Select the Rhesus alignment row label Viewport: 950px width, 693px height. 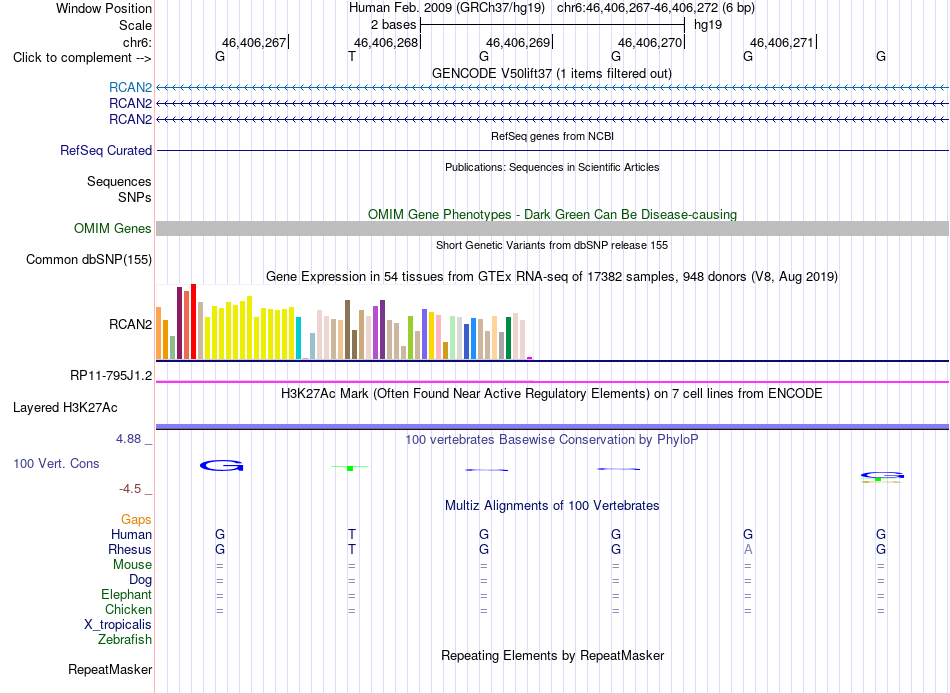pos(130,549)
